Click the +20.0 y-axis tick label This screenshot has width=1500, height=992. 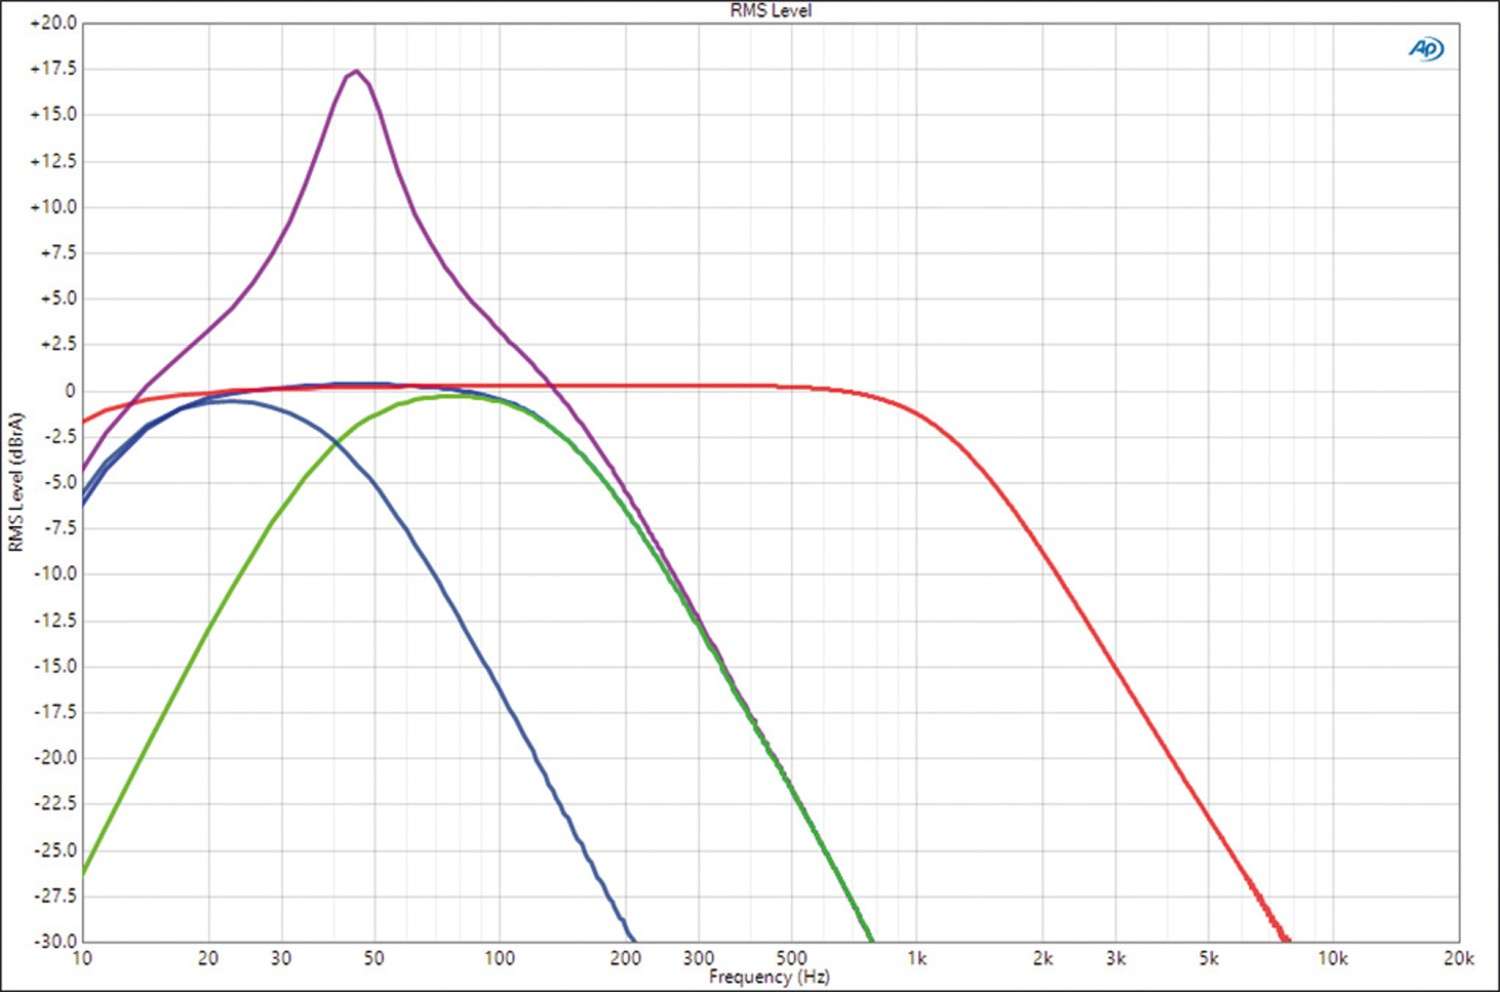pyautogui.click(x=54, y=23)
